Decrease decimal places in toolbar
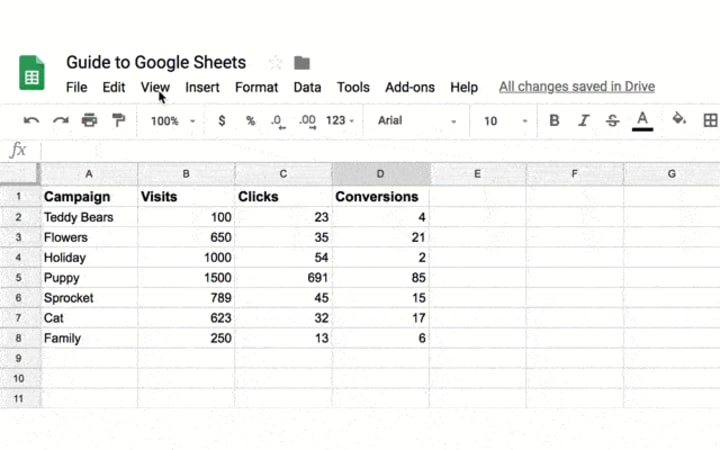 [x=278, y=121]
